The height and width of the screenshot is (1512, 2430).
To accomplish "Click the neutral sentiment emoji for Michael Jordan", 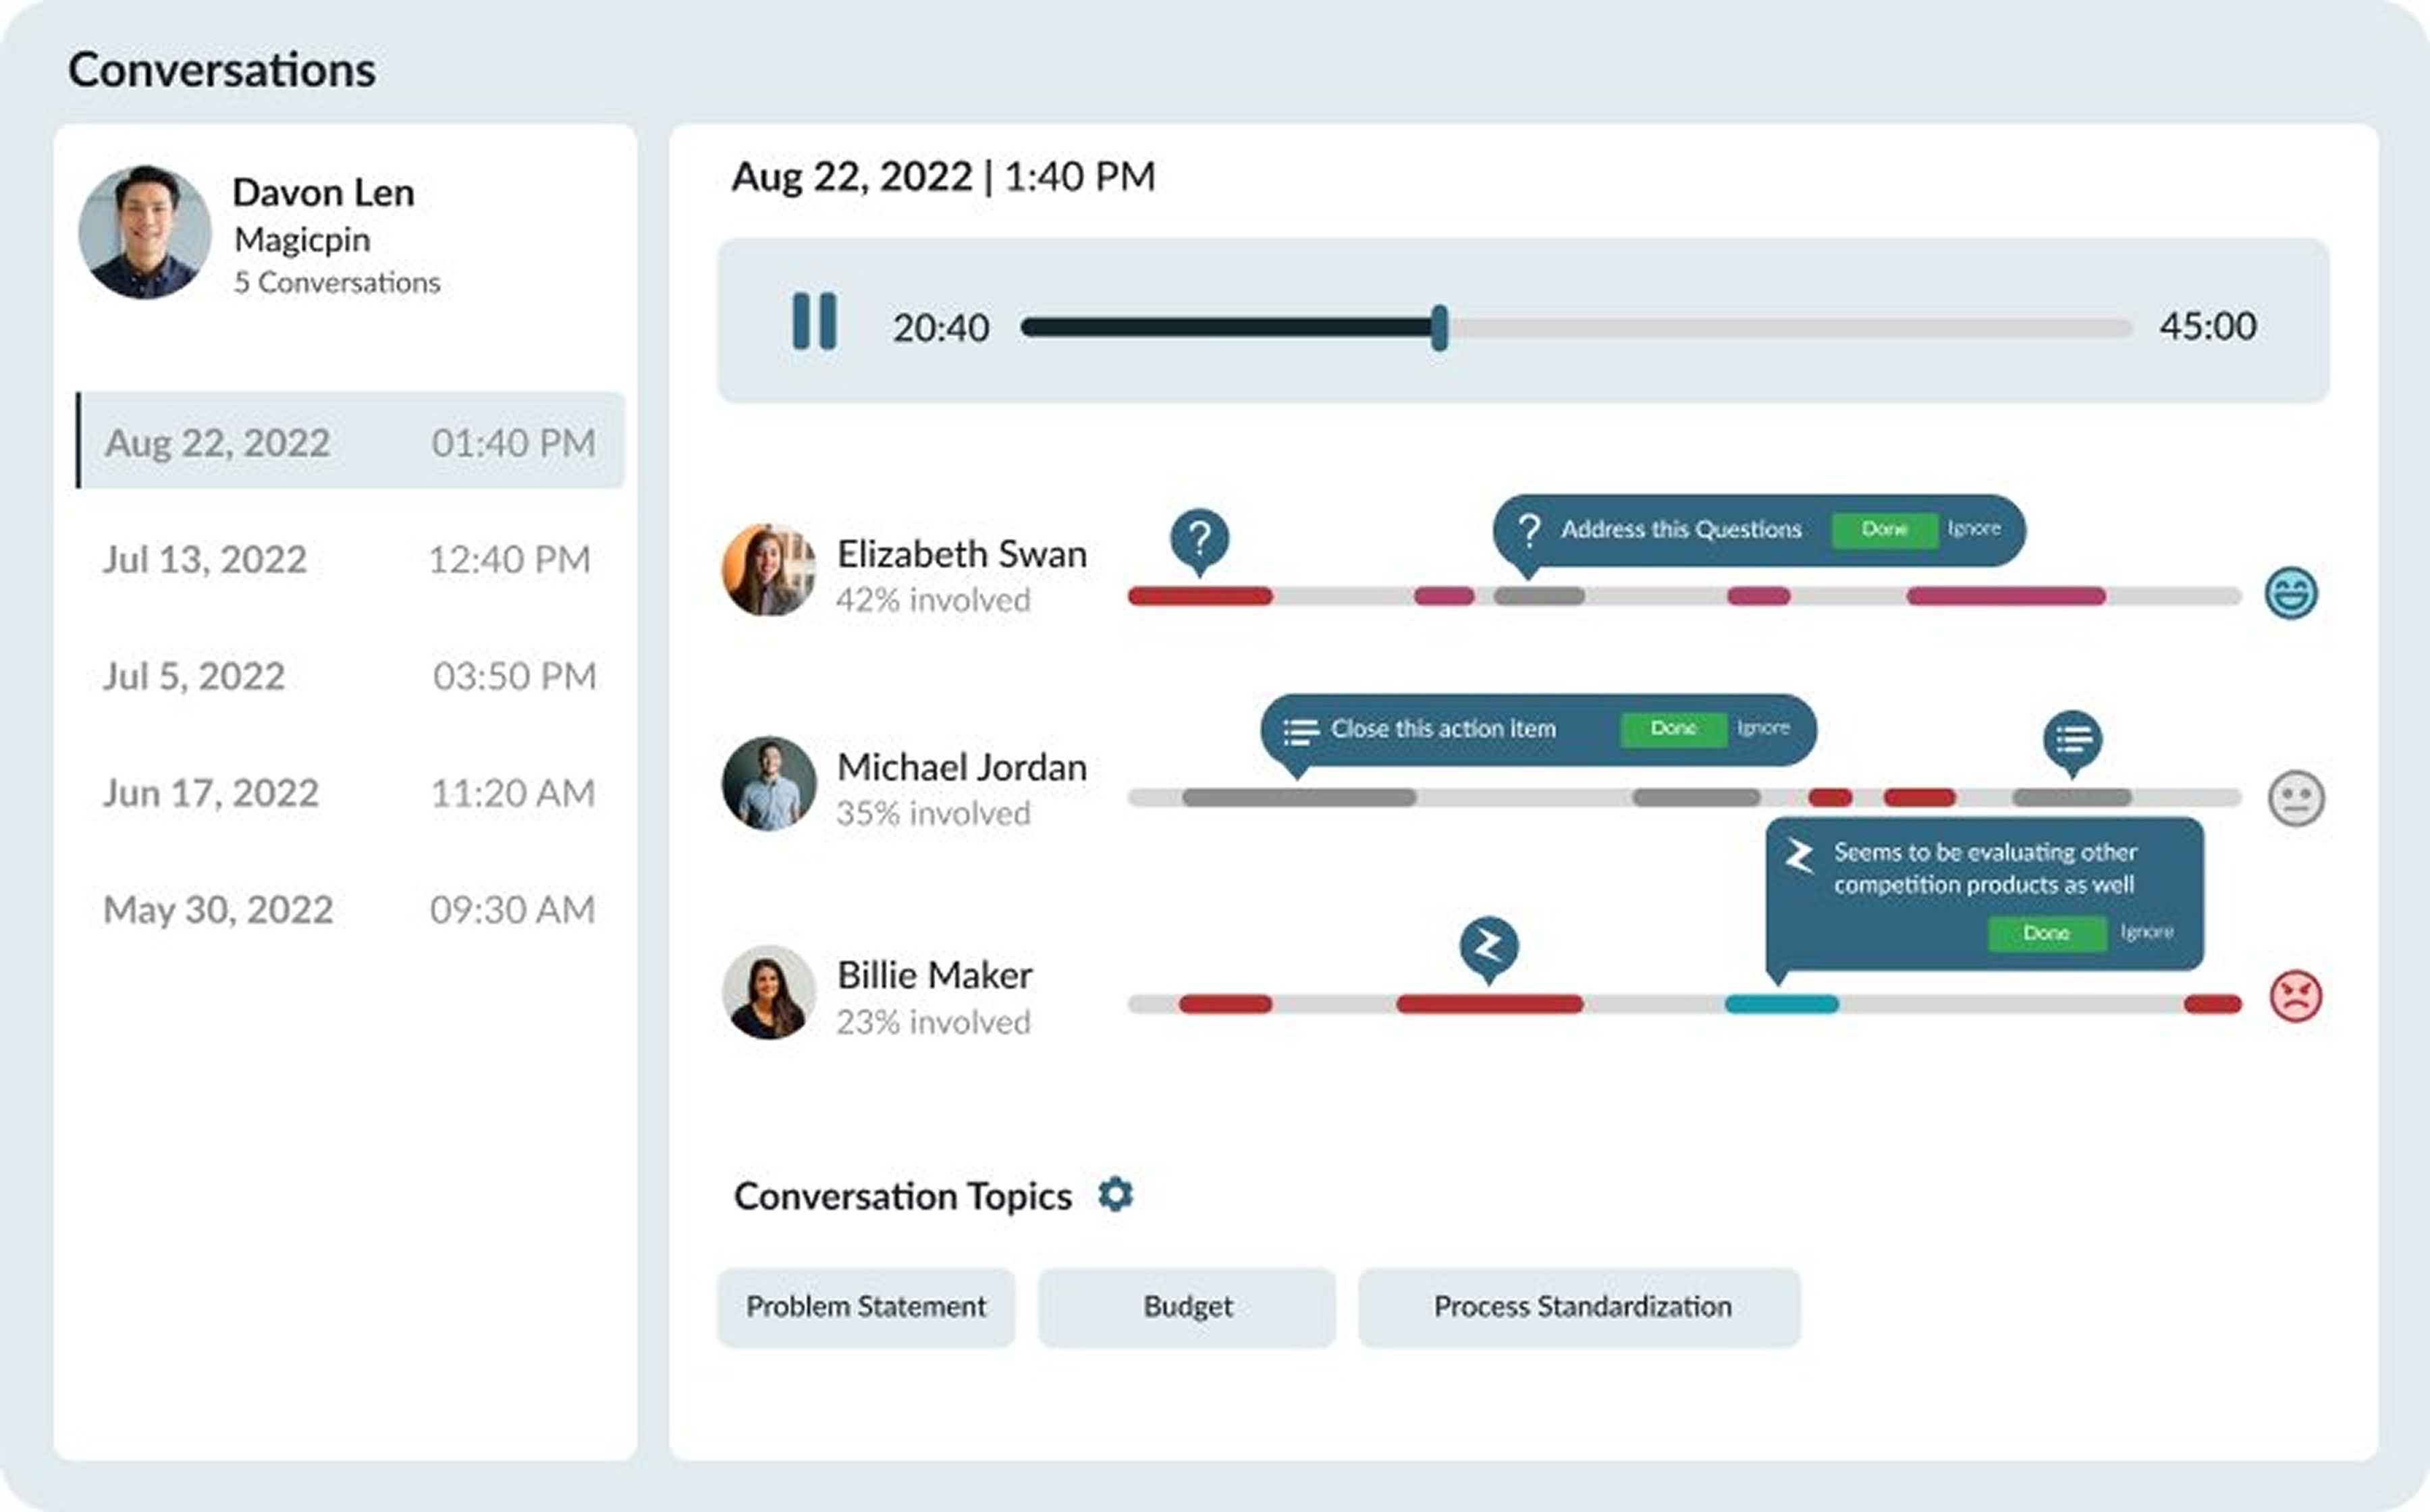I will tap(2296, 798).
